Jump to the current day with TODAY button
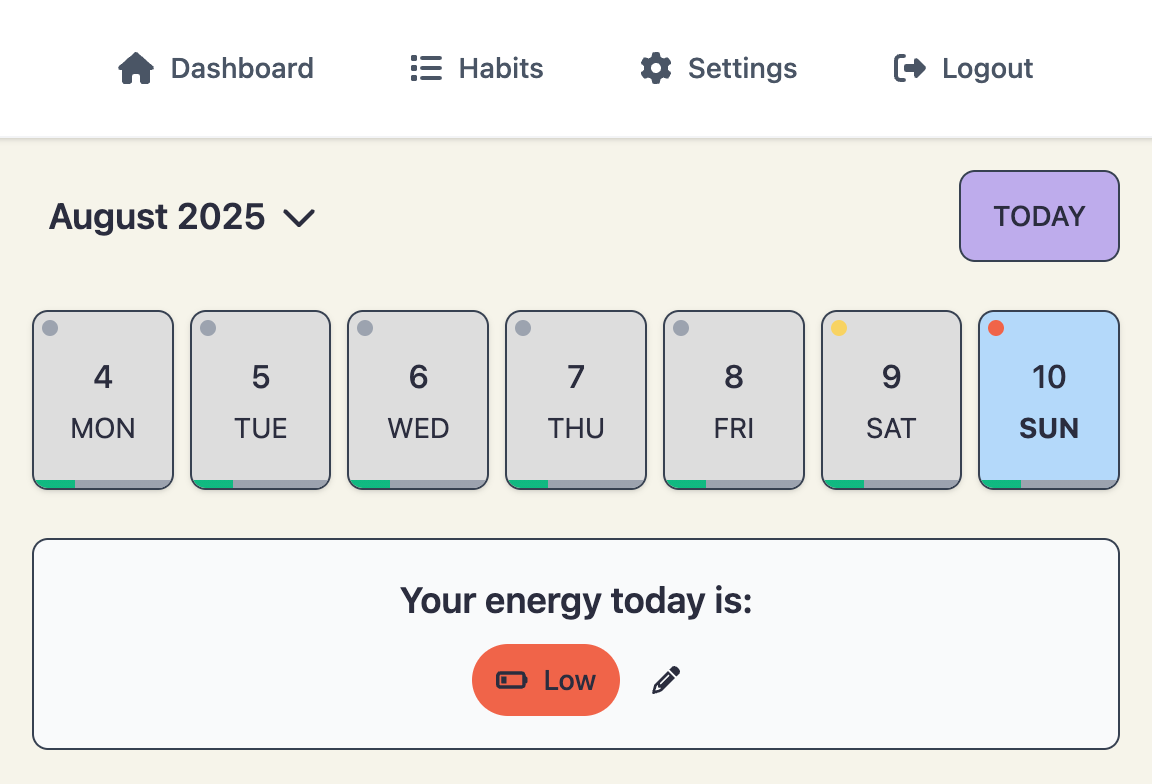The image size is (1152, 784). (1039, 216)
